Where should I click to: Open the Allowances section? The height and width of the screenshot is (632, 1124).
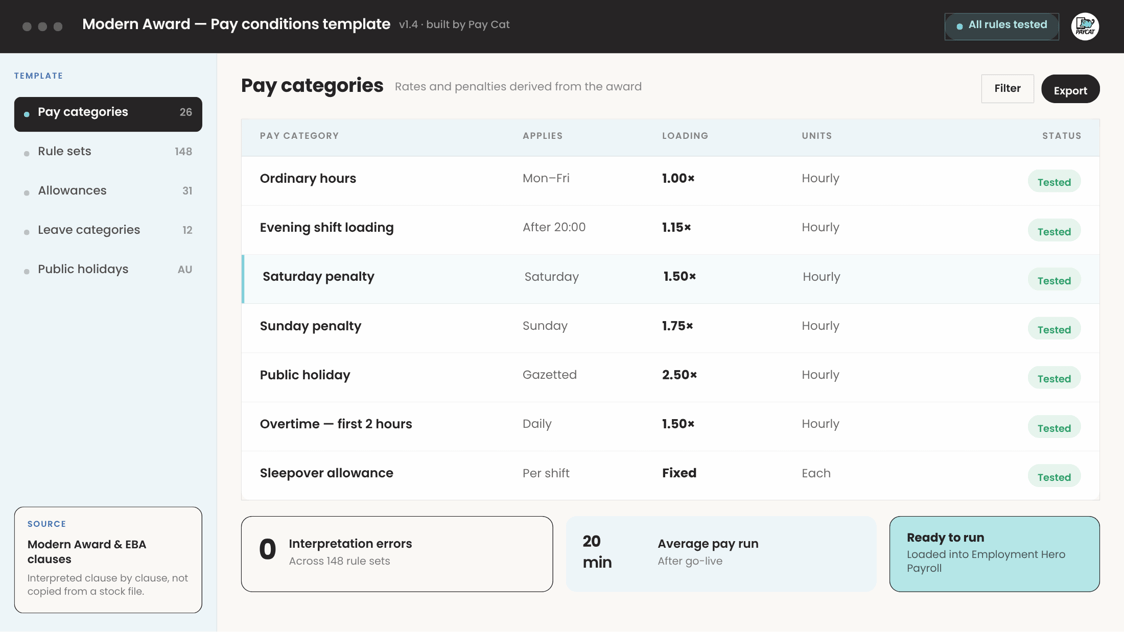pyautogui.click(x=108, y=191)
